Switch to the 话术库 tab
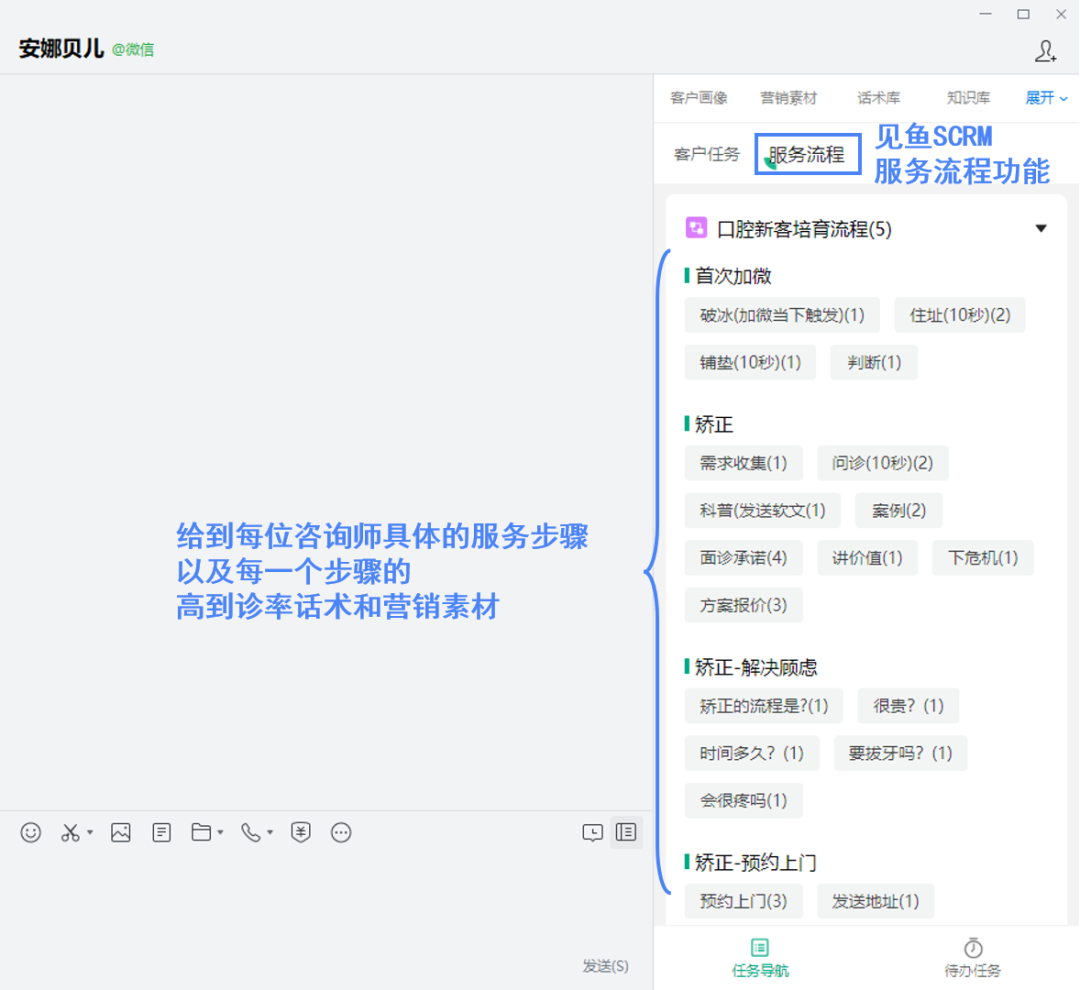 coord(878,98)
